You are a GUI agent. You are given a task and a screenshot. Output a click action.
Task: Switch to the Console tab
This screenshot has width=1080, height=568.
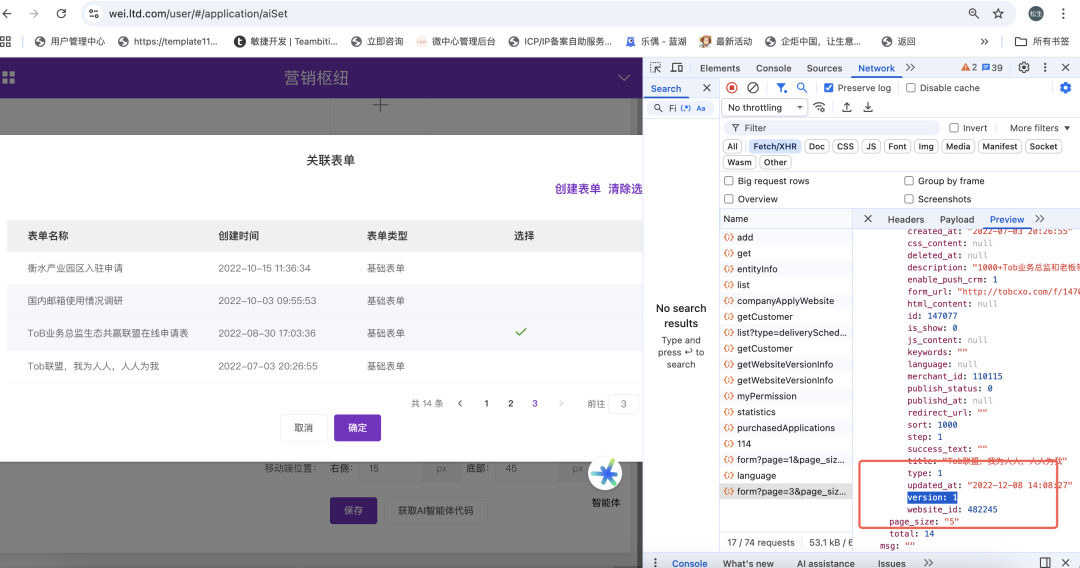click(x=773, y=68)
